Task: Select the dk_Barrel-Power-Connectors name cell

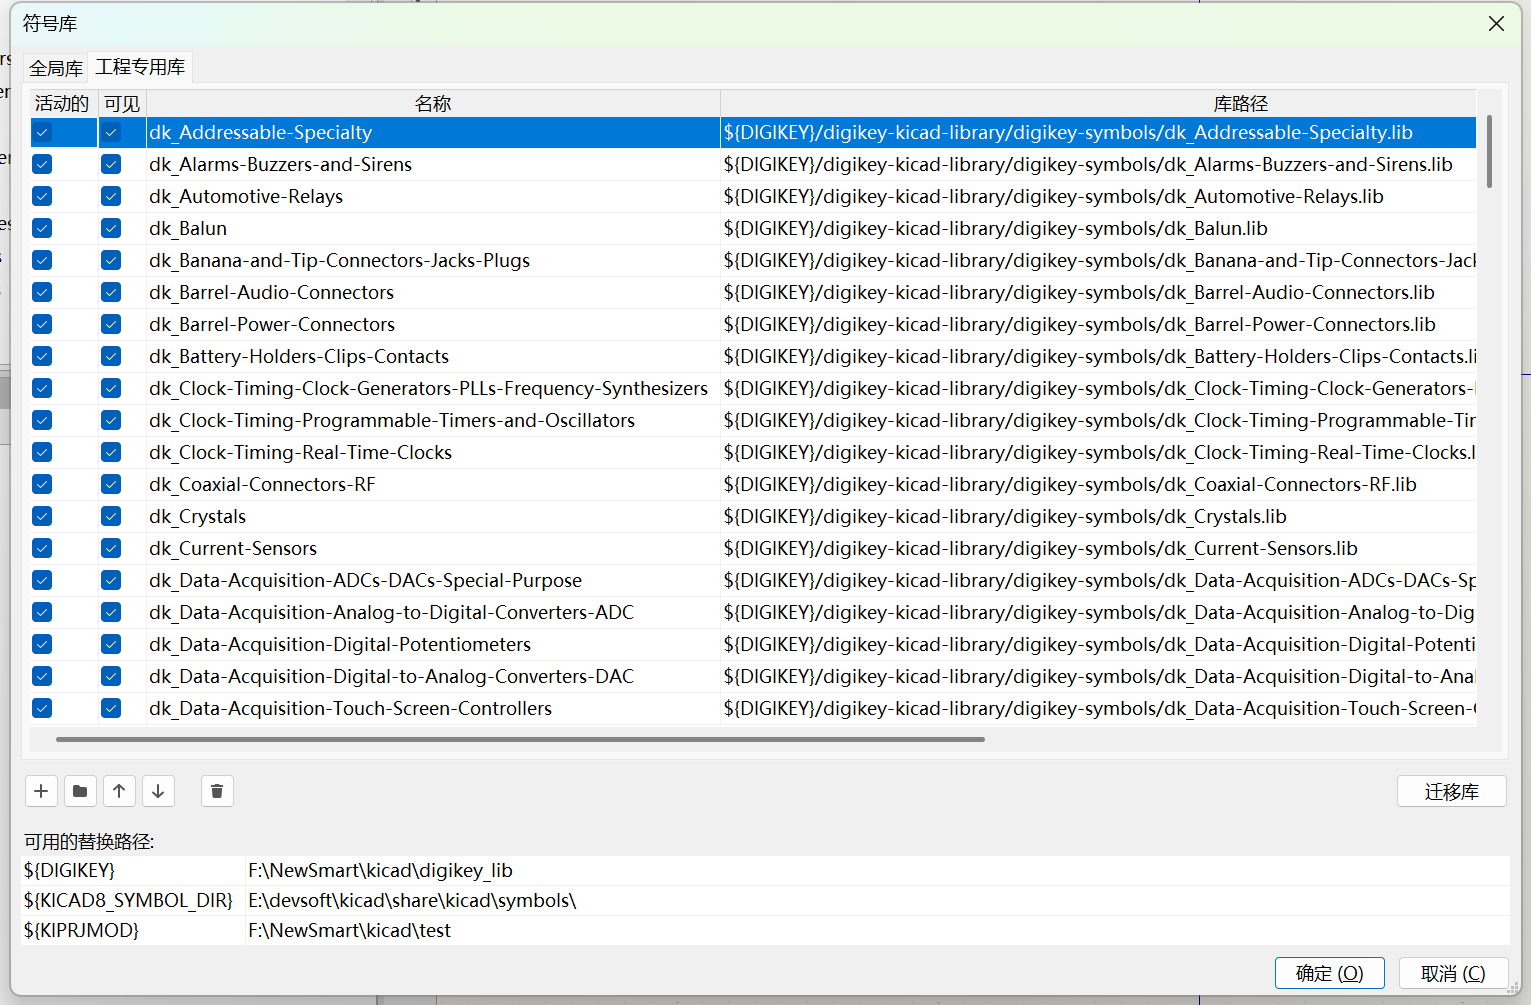Action: 433,324
